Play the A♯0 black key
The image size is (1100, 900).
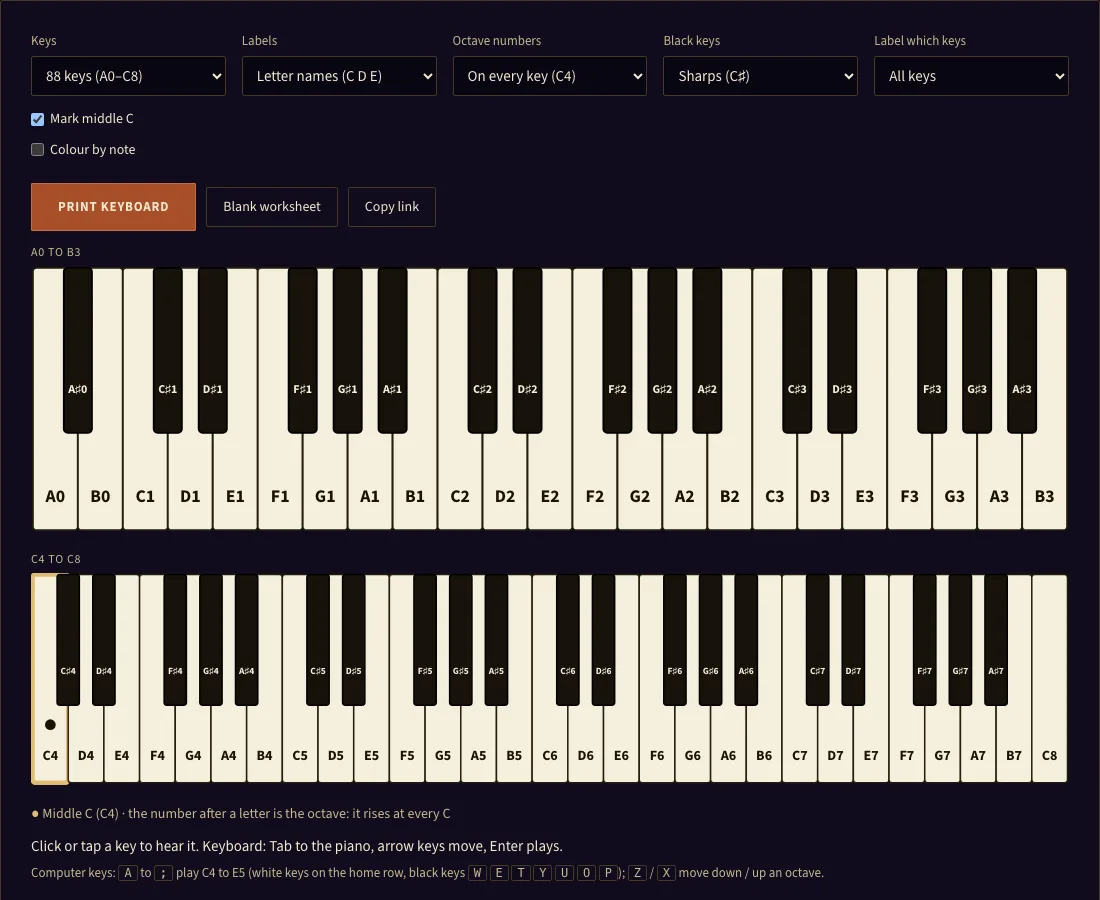click(x=78, y=351)
